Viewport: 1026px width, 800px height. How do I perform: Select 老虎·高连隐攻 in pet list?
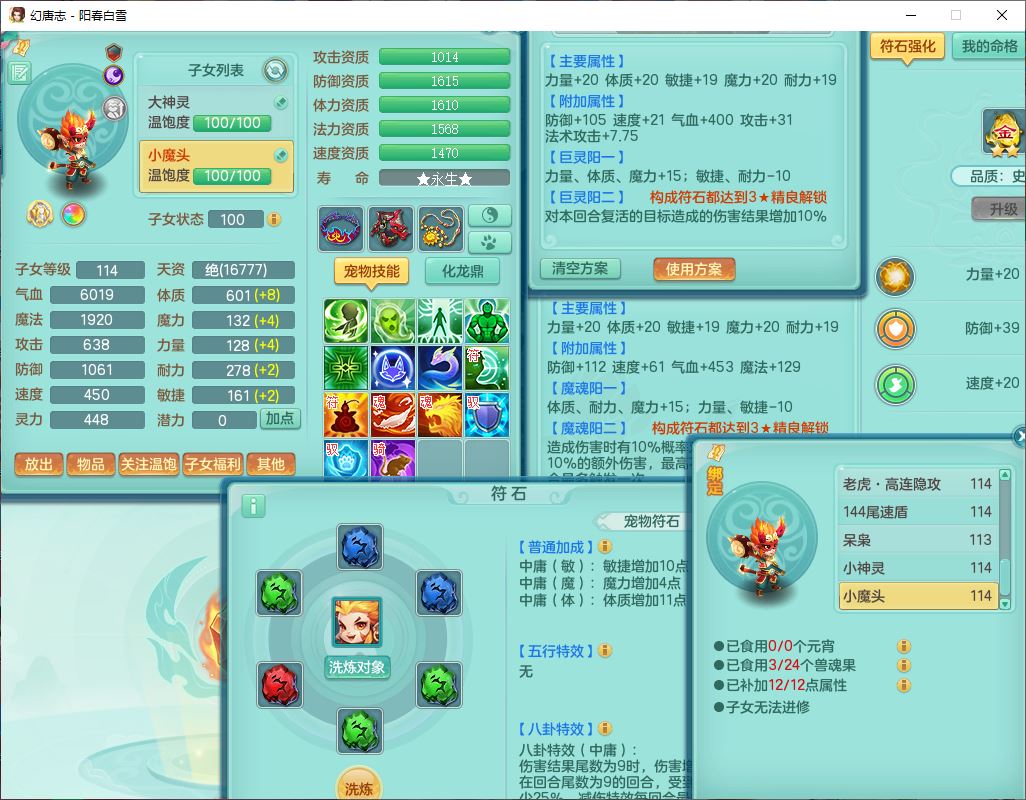click(917, 483)
